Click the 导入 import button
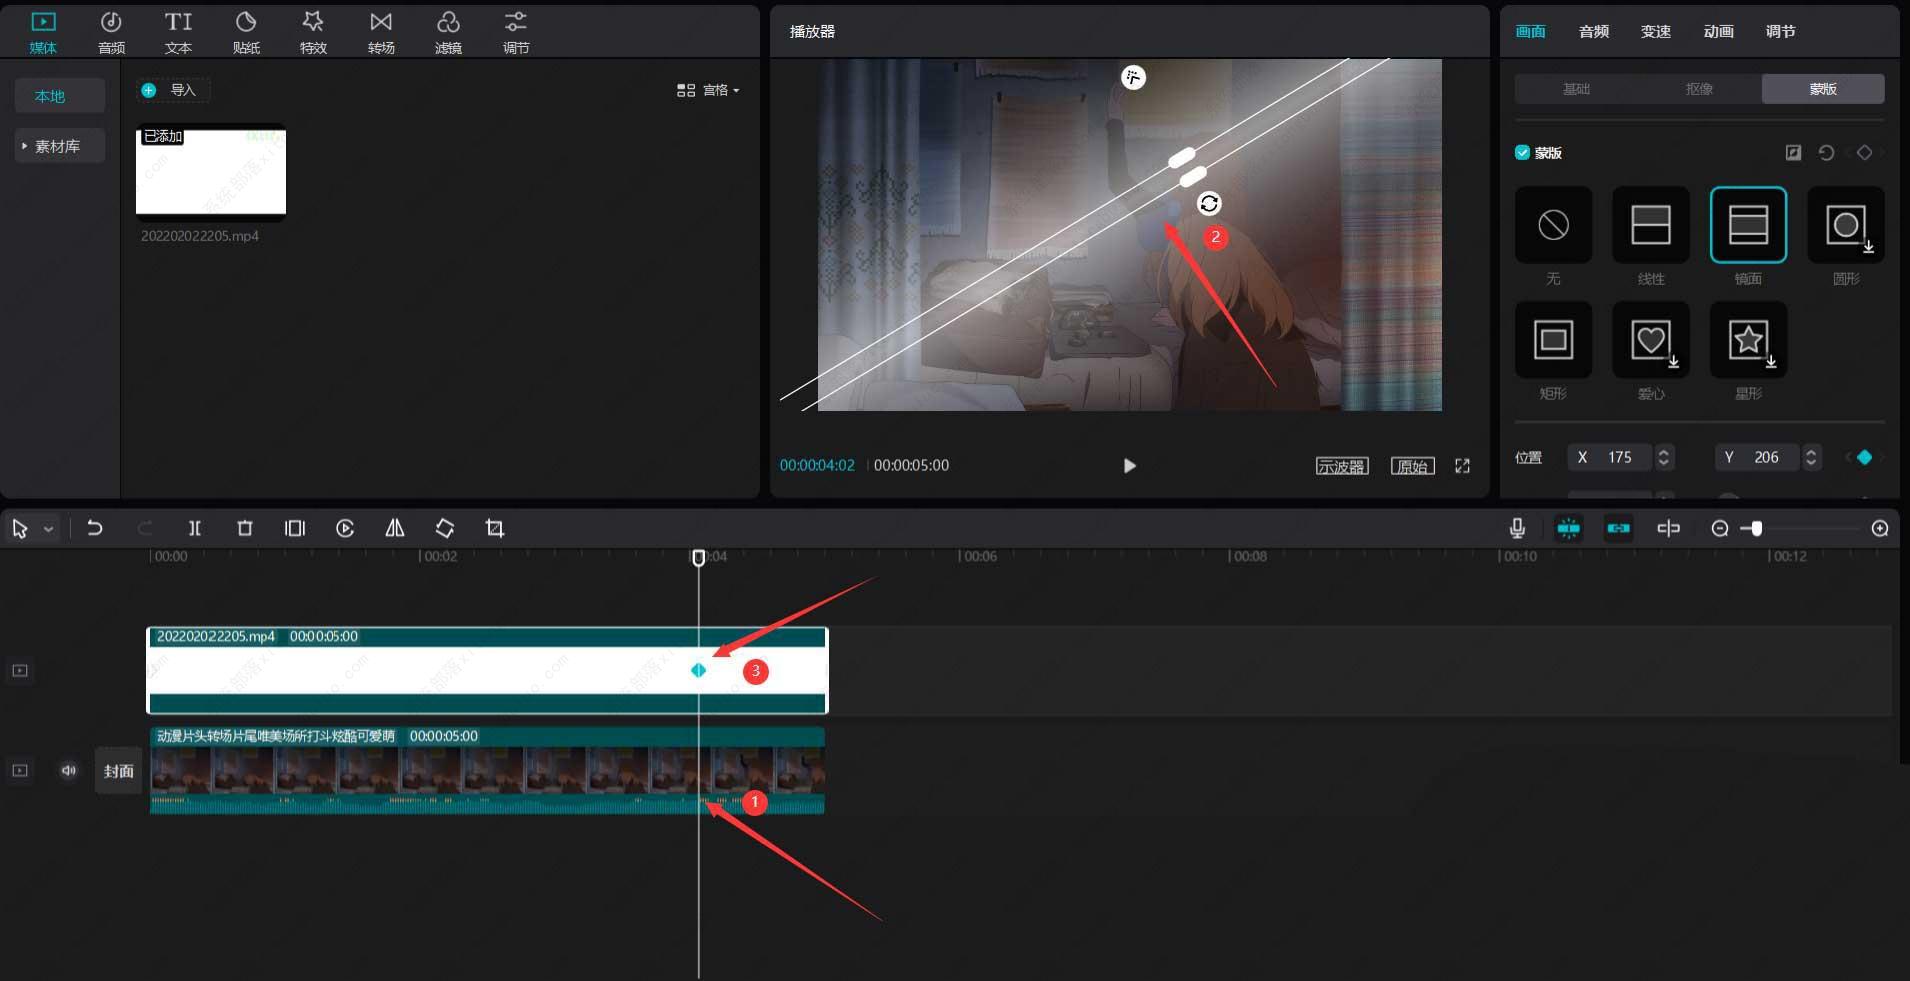This screenshot has width=1910, height=981. 173,90
